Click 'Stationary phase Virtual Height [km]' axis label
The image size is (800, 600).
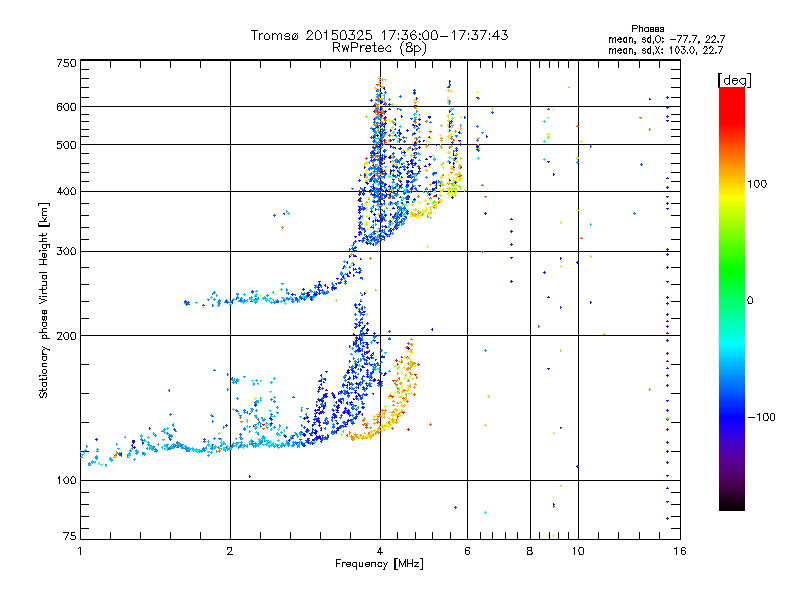click(x=44, y=300)
